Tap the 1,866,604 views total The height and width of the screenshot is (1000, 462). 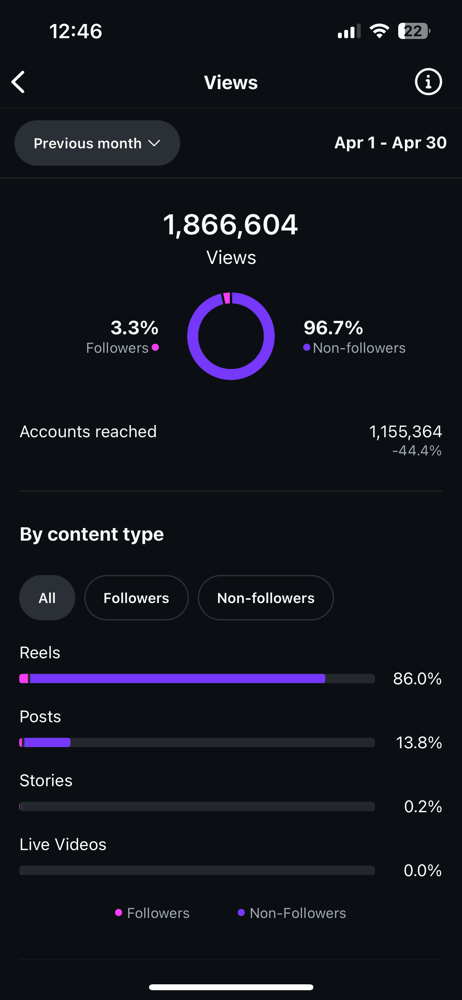[231, 224]
